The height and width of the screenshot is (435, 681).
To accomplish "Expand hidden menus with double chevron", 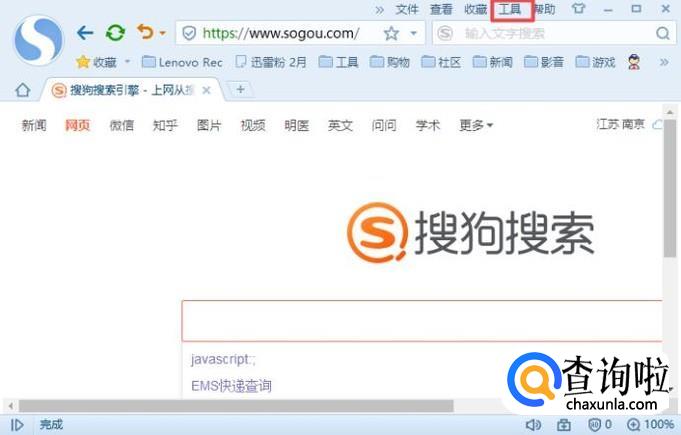I will pos(380,10).
